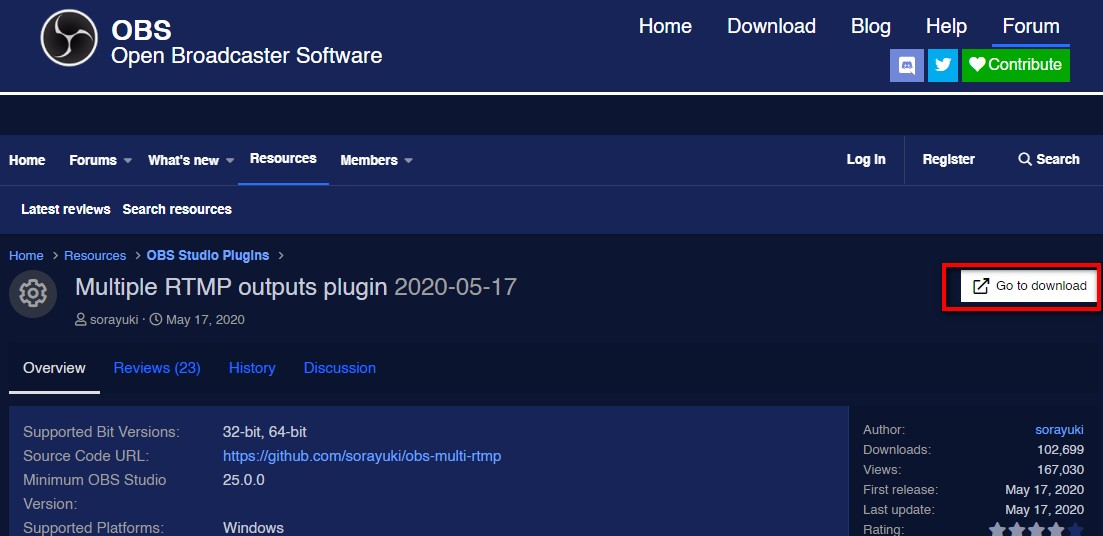This screenshot has height=536, width=1103.
Task: Click the sorayuki author link in the sidebar
Action: 1059,430
